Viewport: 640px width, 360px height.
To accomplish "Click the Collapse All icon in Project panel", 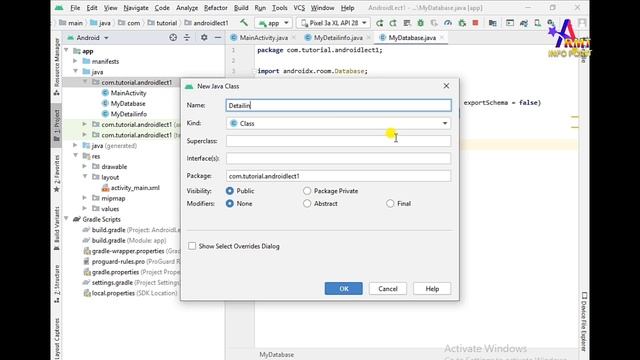I will click(x=187, y=38).
